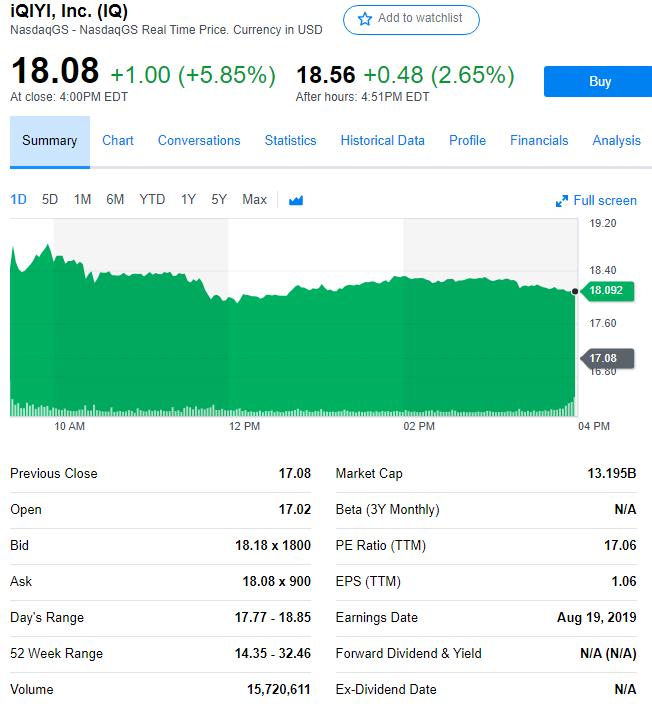Viewport: 652px width, 704px height.
Task: Click the PE Ratio (TTM) value 17.06
Action: click(620, 546)
